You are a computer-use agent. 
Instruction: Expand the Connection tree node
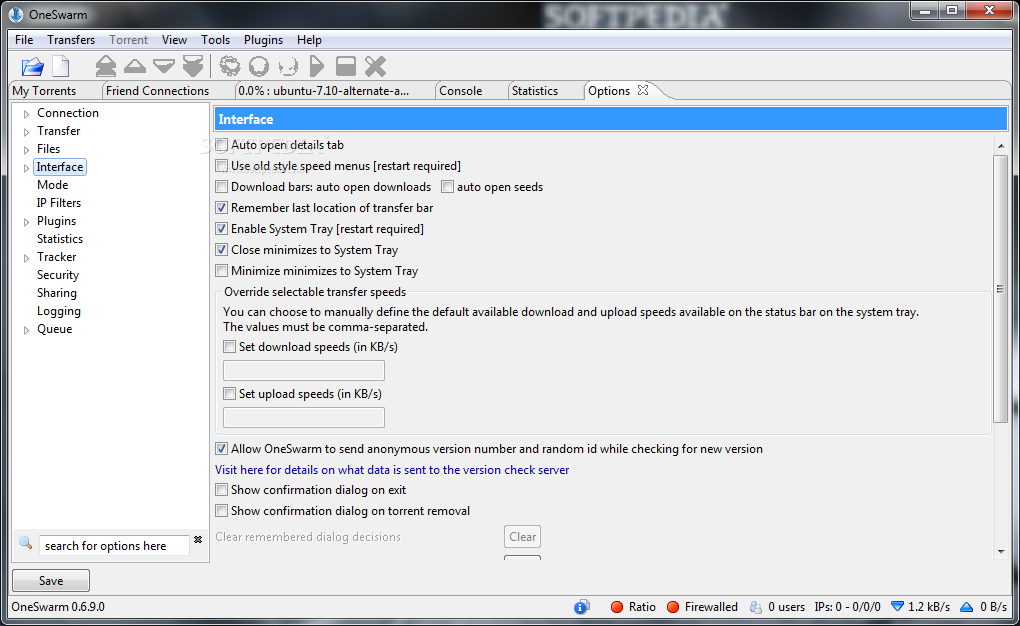tap(27, 114)
